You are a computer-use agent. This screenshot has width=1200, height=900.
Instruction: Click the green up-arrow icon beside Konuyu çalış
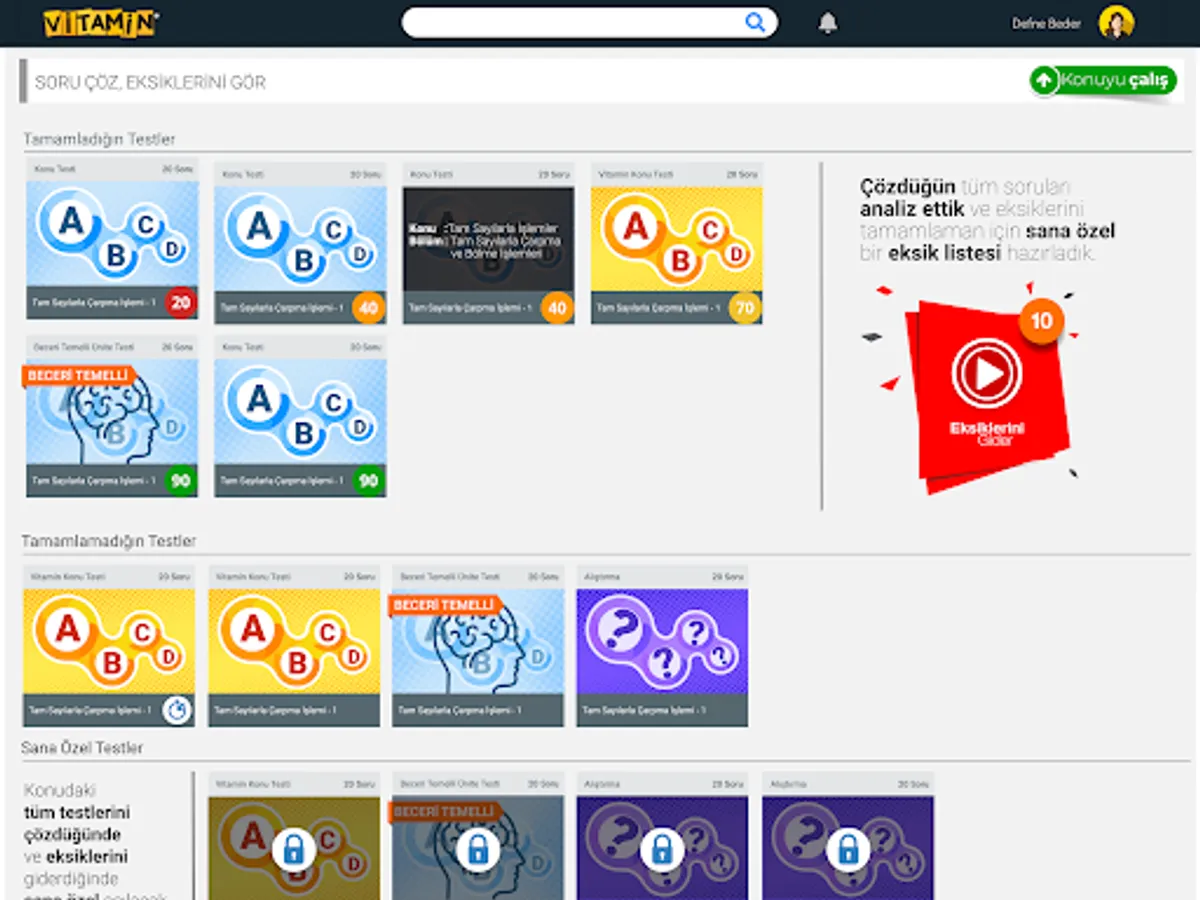coord(1045,81)
